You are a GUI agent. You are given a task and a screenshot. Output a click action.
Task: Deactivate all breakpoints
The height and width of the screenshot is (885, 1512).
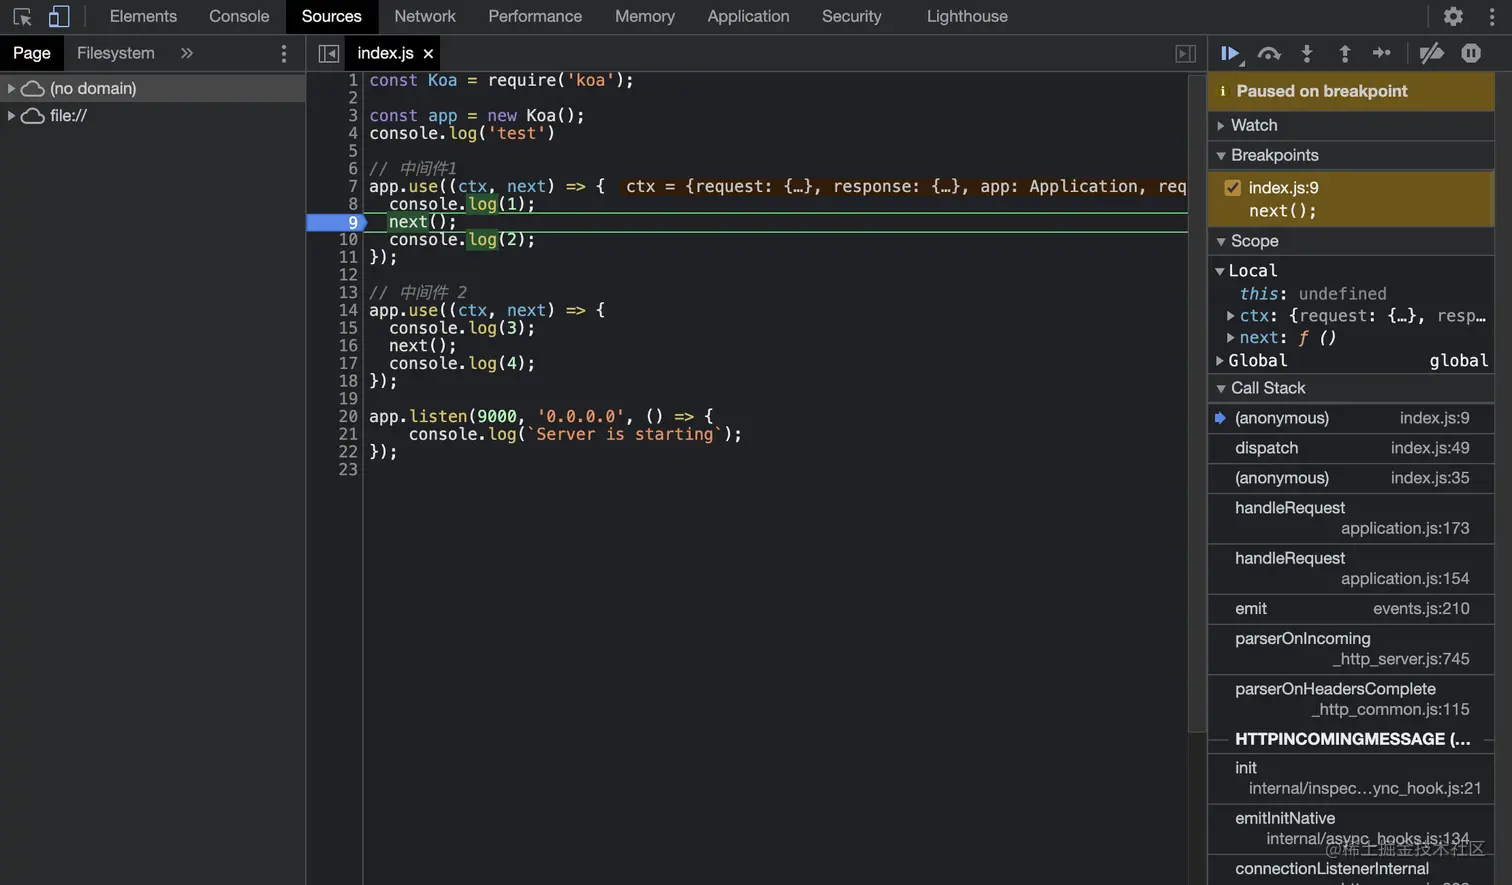(x=1432, y=53)
